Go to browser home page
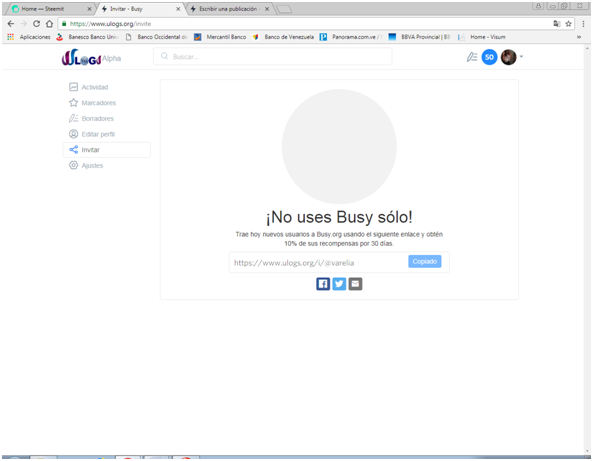 tap(49, 23)
